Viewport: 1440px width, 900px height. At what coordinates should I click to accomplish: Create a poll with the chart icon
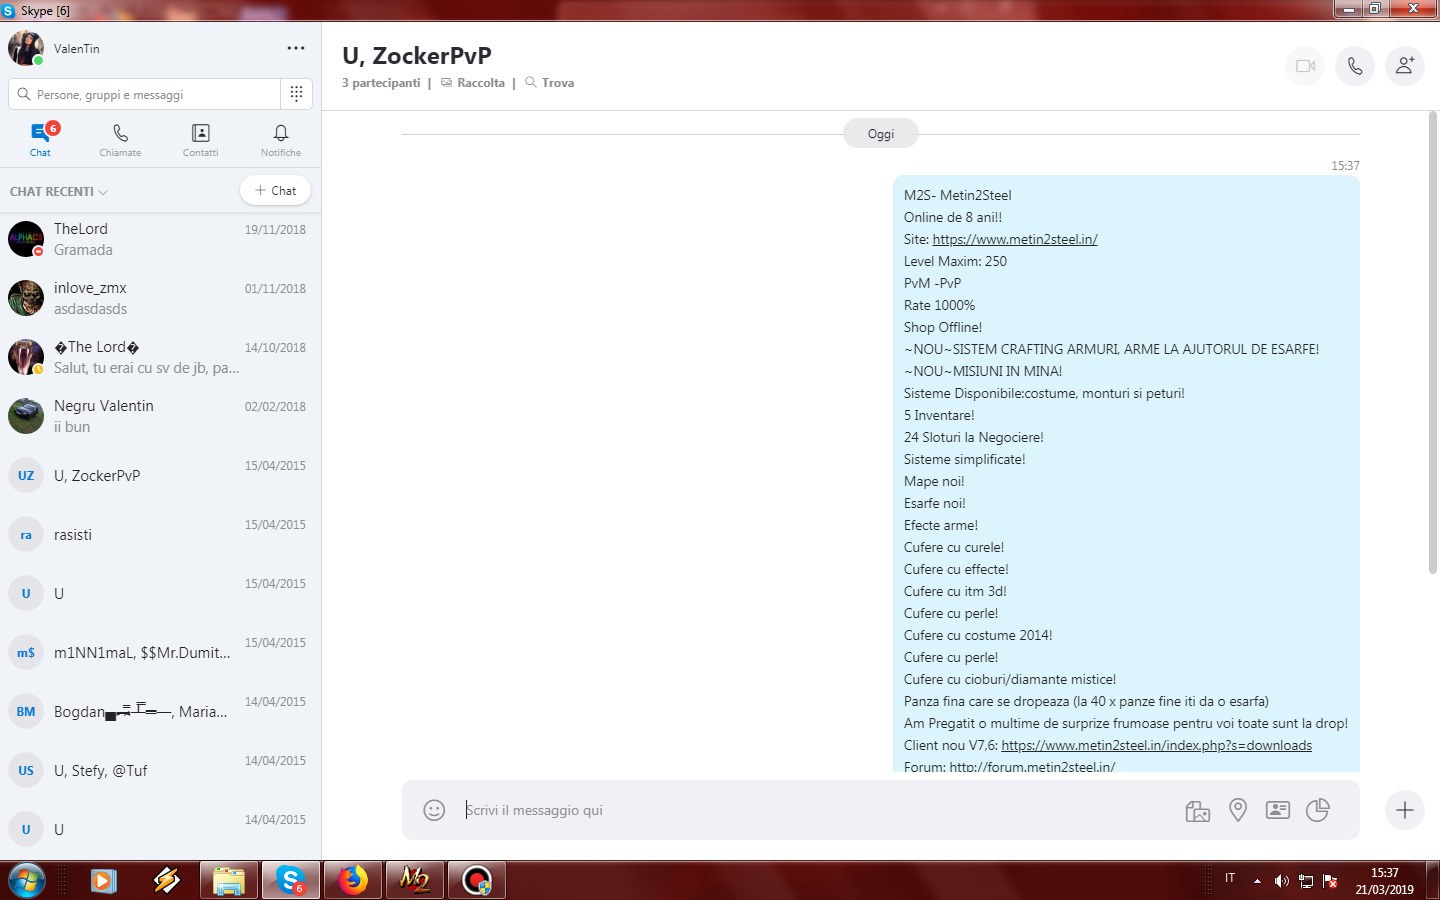[1318, 810]
